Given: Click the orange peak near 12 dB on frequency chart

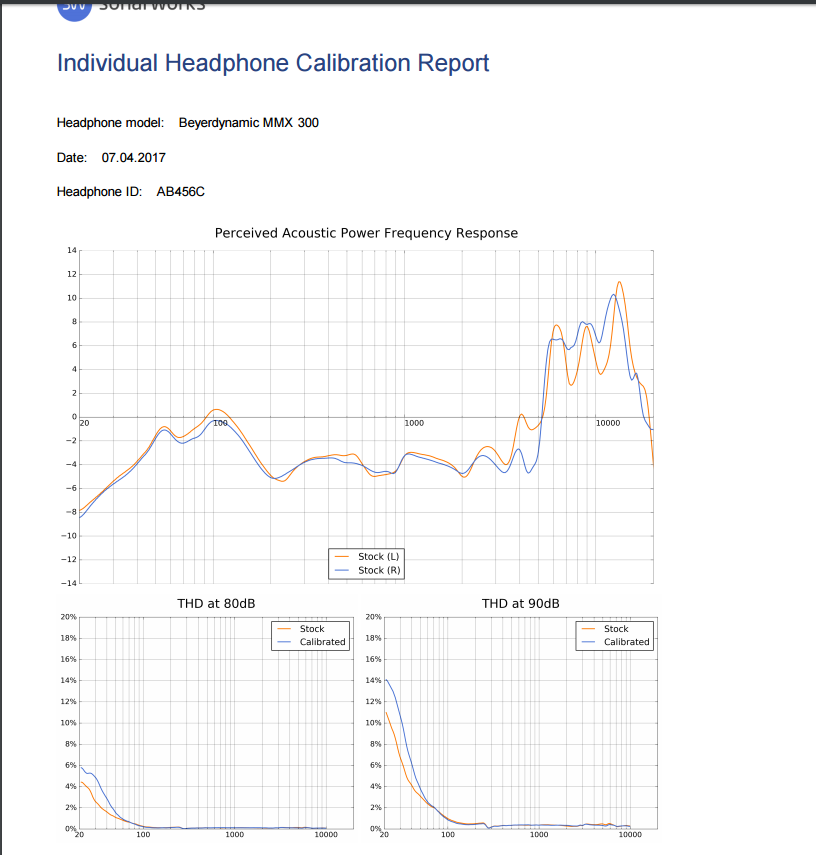Looking at the screenshot, I should [619, 282].
